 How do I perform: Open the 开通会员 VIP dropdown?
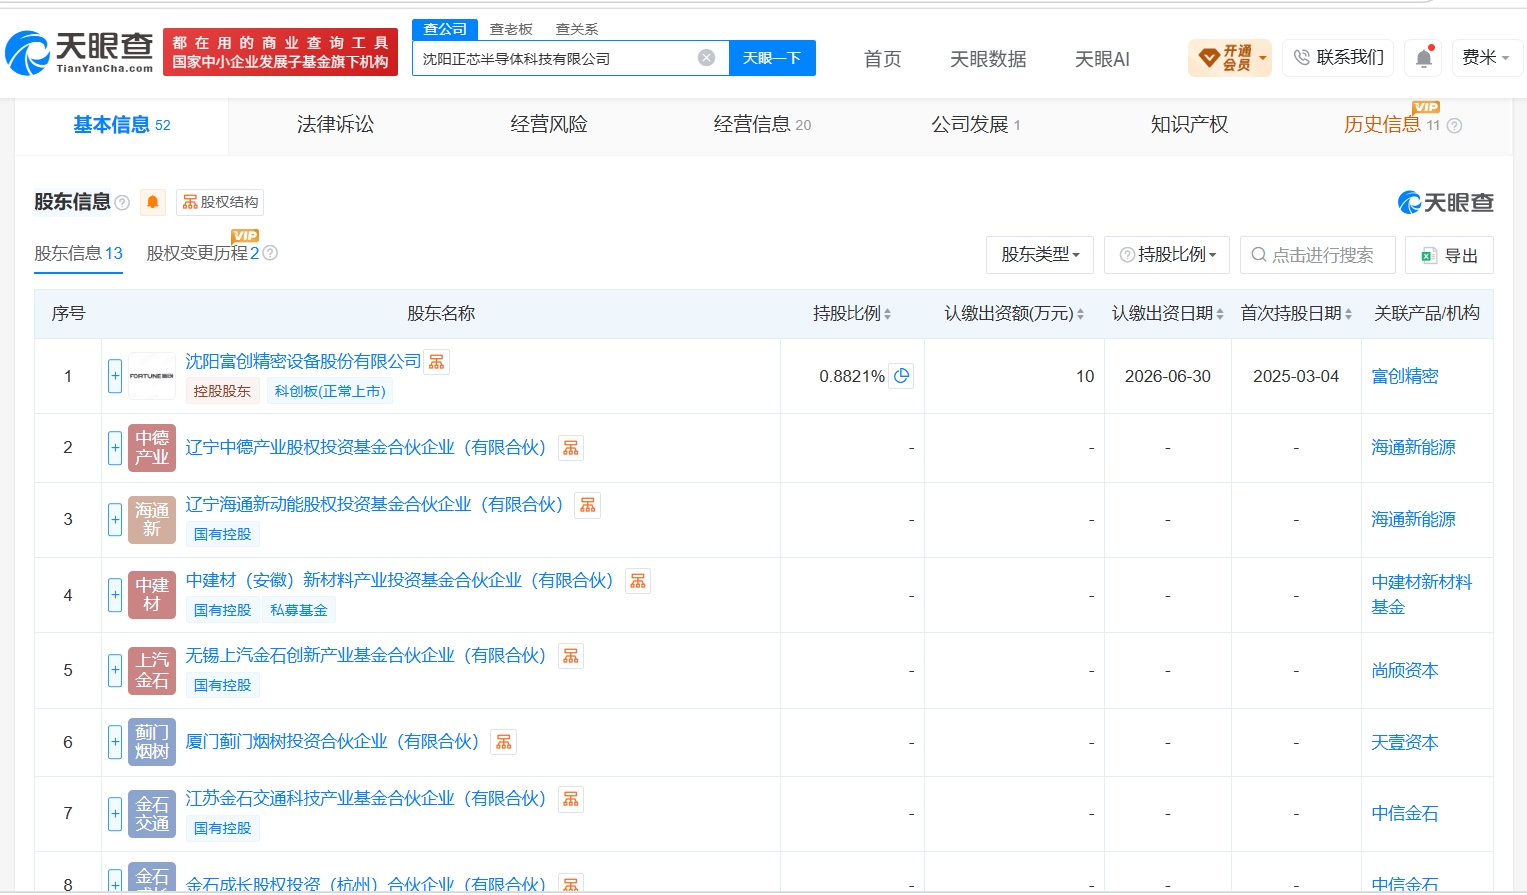(x=1230, y=58)
